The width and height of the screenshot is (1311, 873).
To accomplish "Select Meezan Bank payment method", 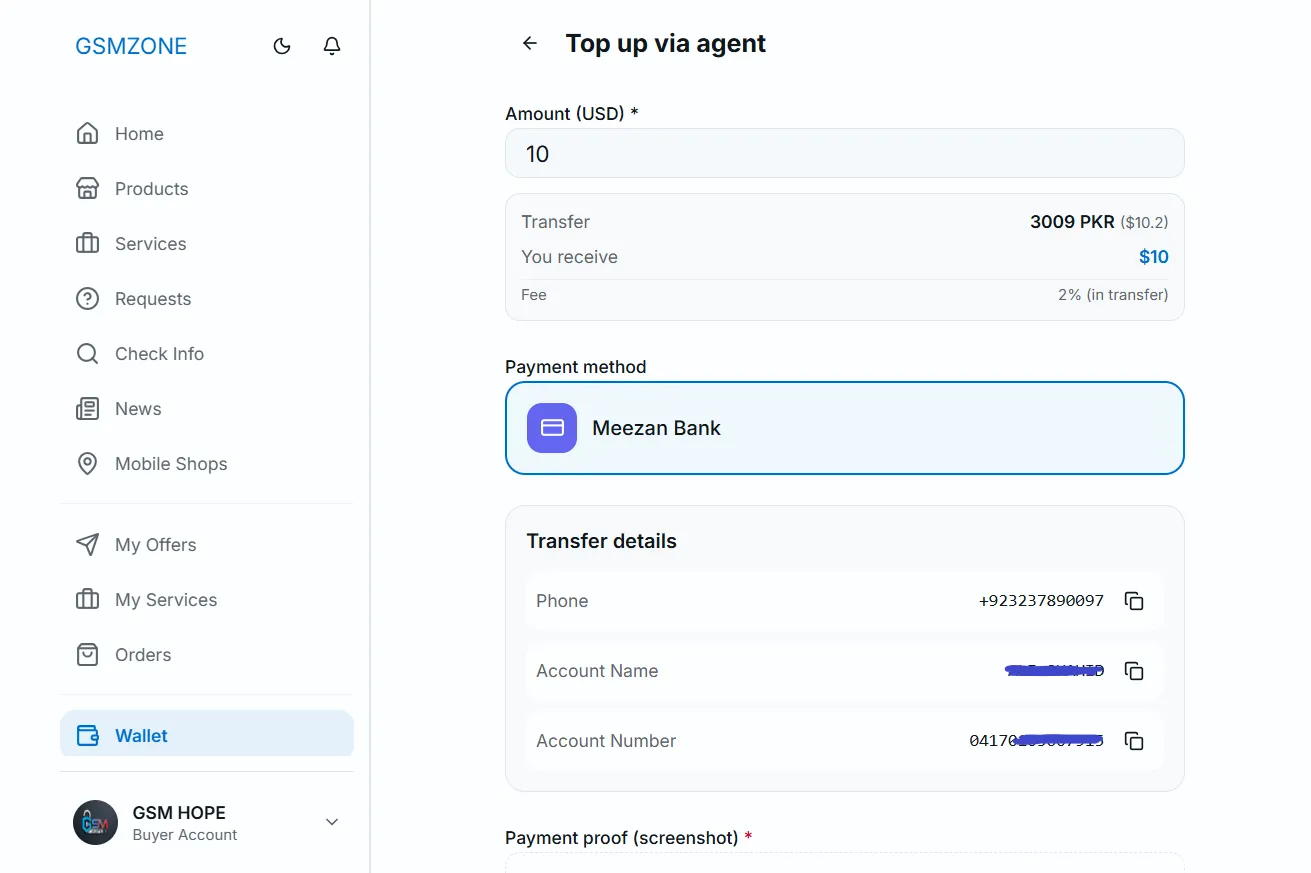I will coord(844,428).
